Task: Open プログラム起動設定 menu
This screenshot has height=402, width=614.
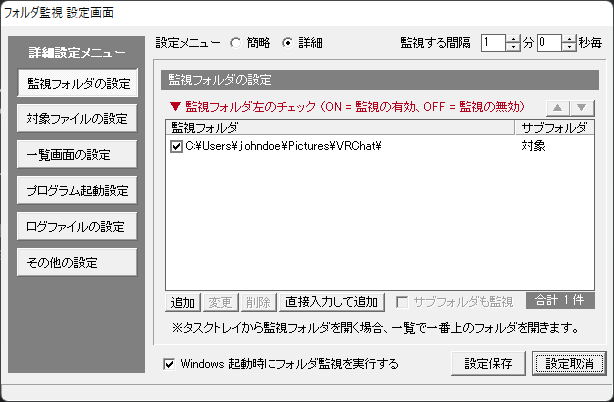Action: point(77,190)
